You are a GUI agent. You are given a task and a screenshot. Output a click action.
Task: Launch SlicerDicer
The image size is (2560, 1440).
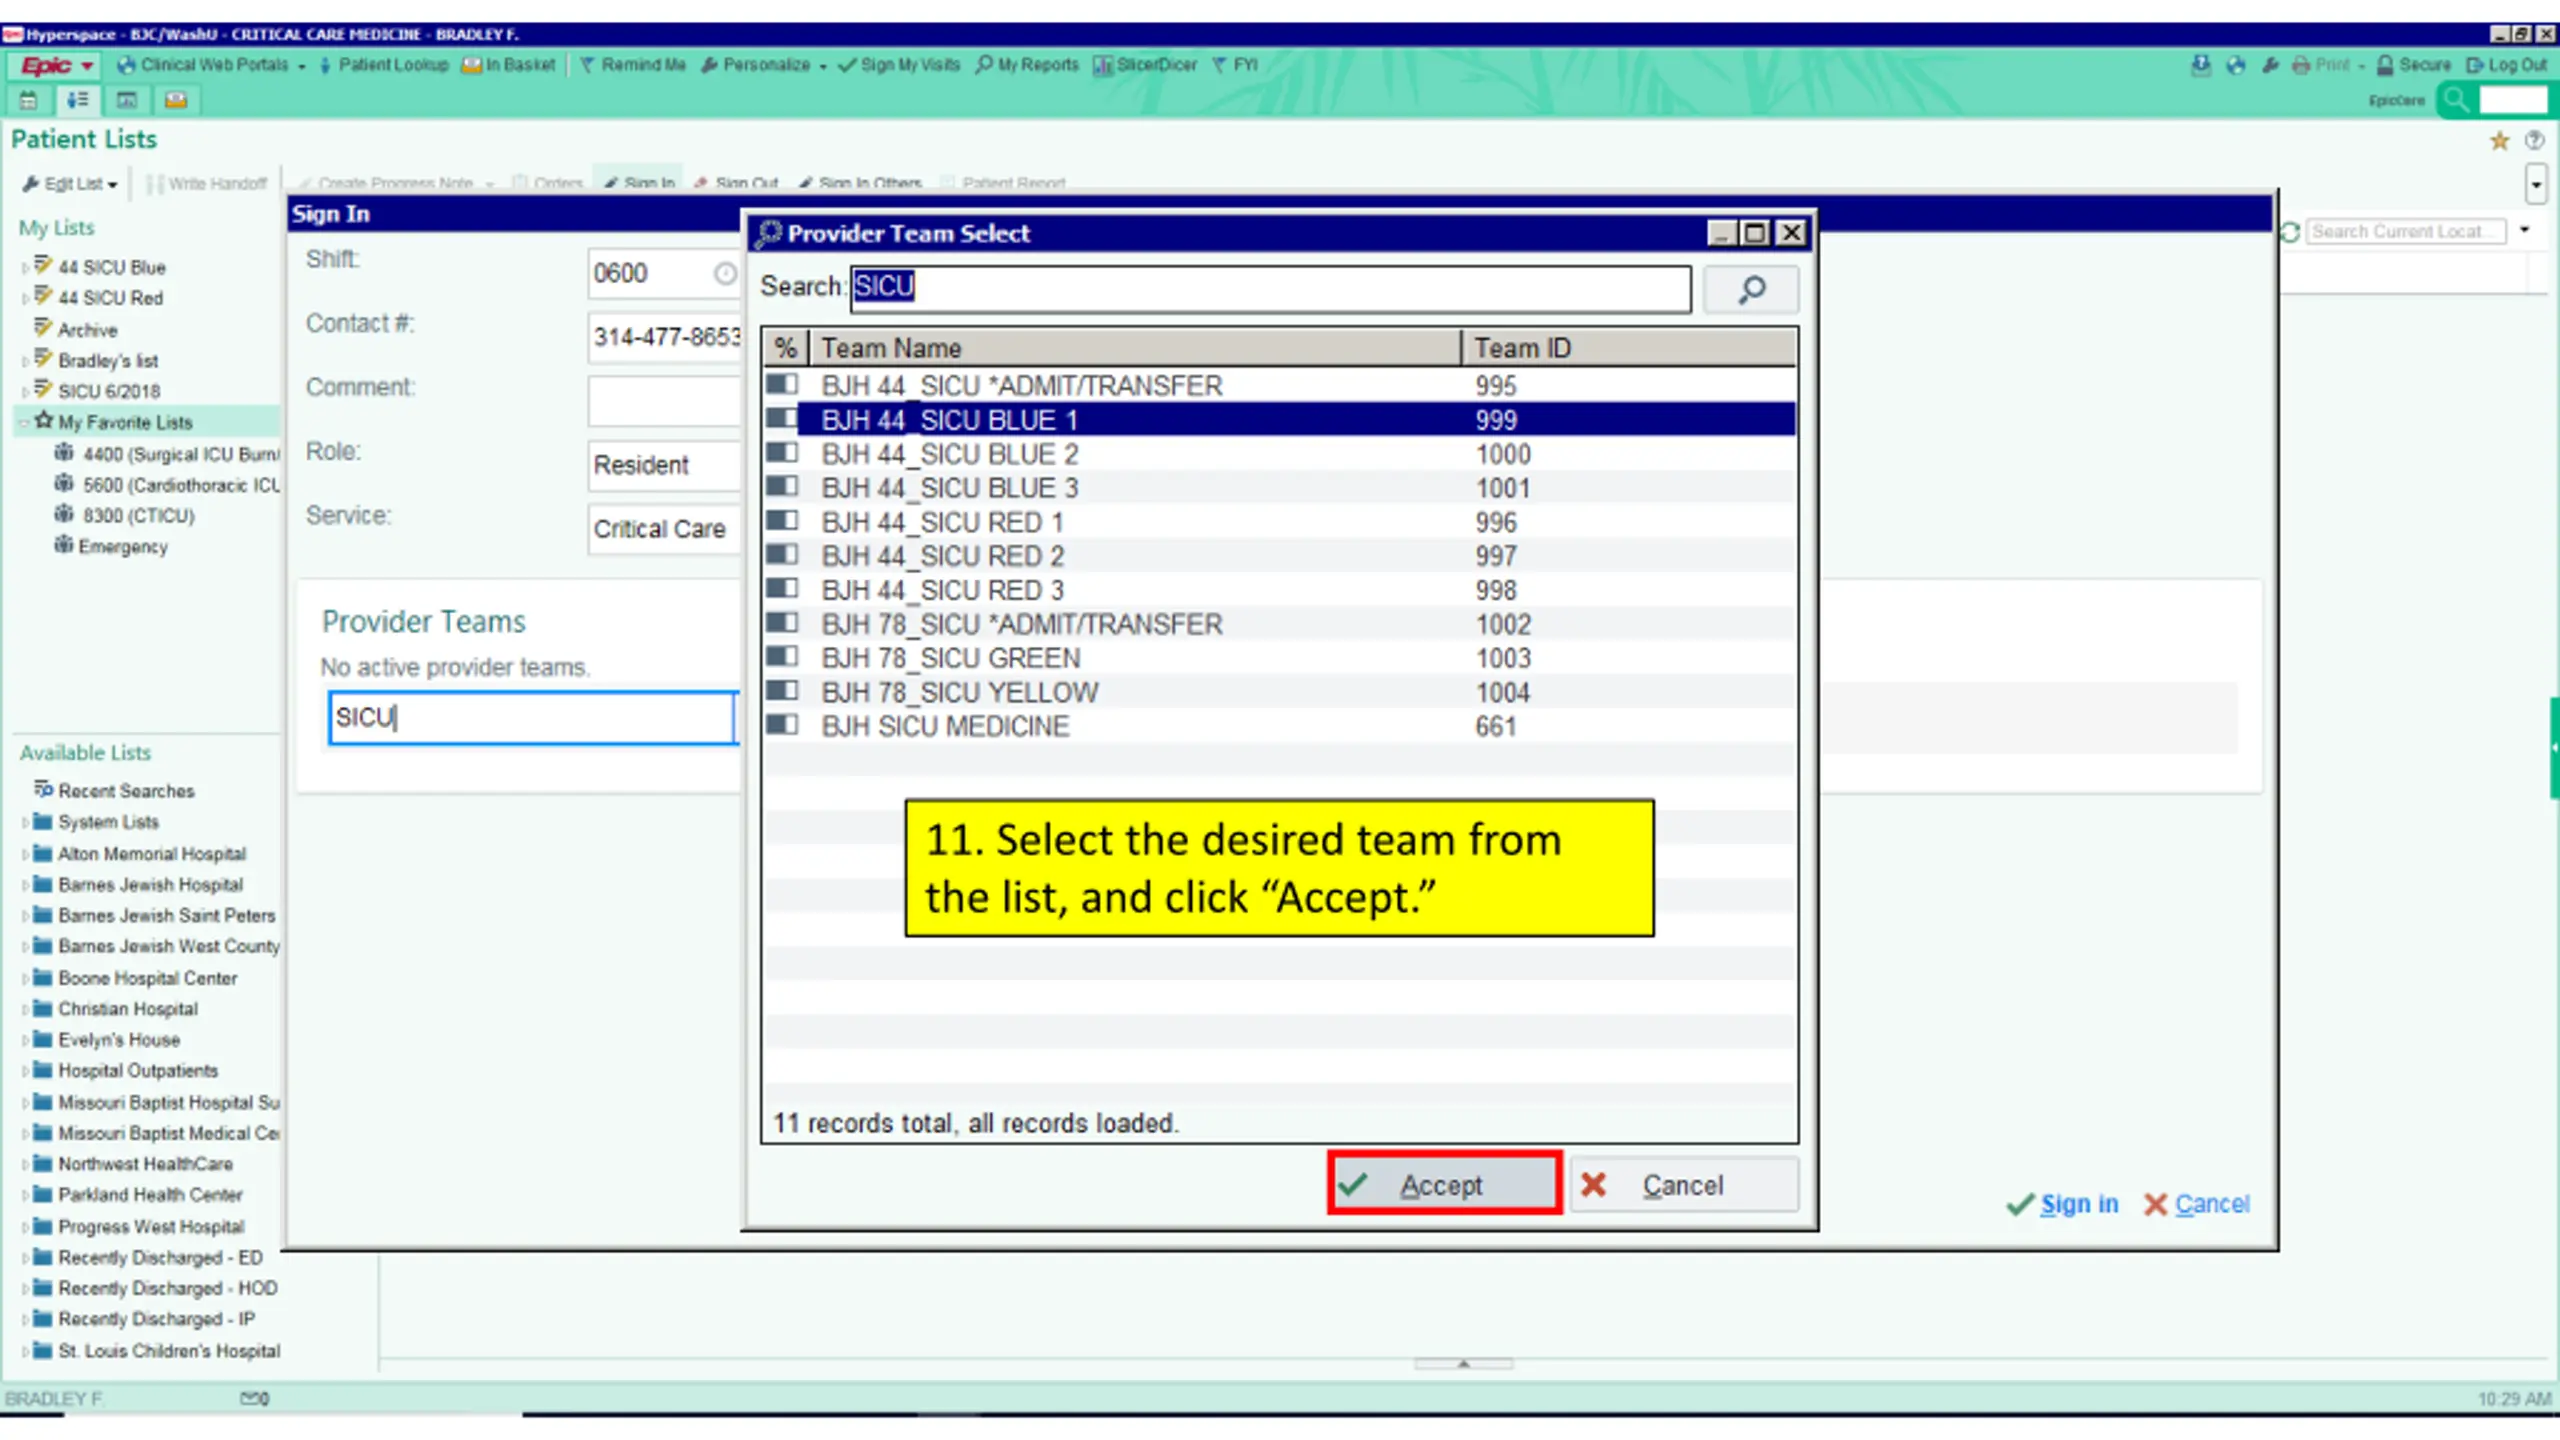pyautogui.click(x=1145, y=65)
